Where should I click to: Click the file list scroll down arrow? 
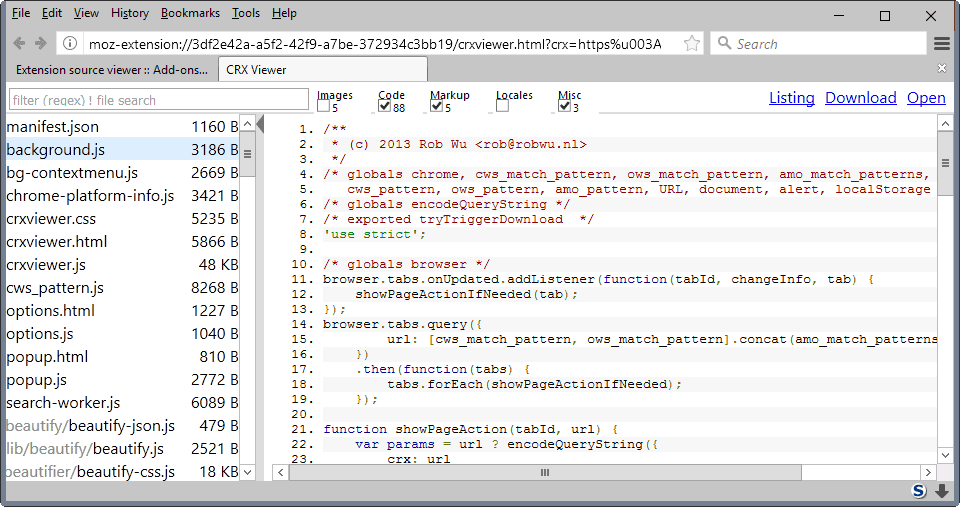tap(247, 472)
